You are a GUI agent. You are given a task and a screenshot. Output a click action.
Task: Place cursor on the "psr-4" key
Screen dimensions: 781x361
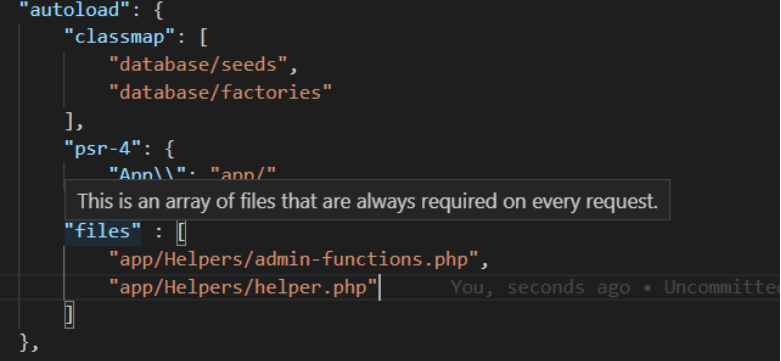[x=103, y=148]
